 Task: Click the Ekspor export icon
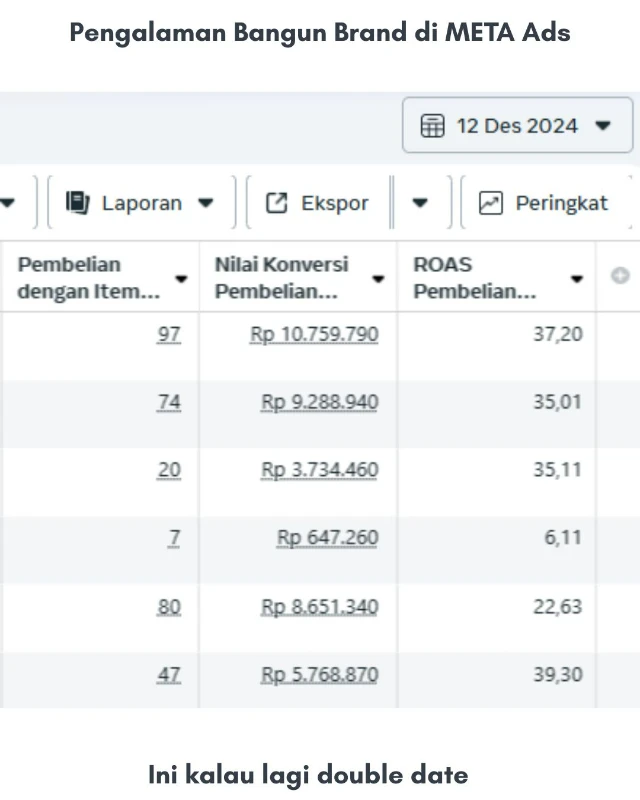(276, 203)
